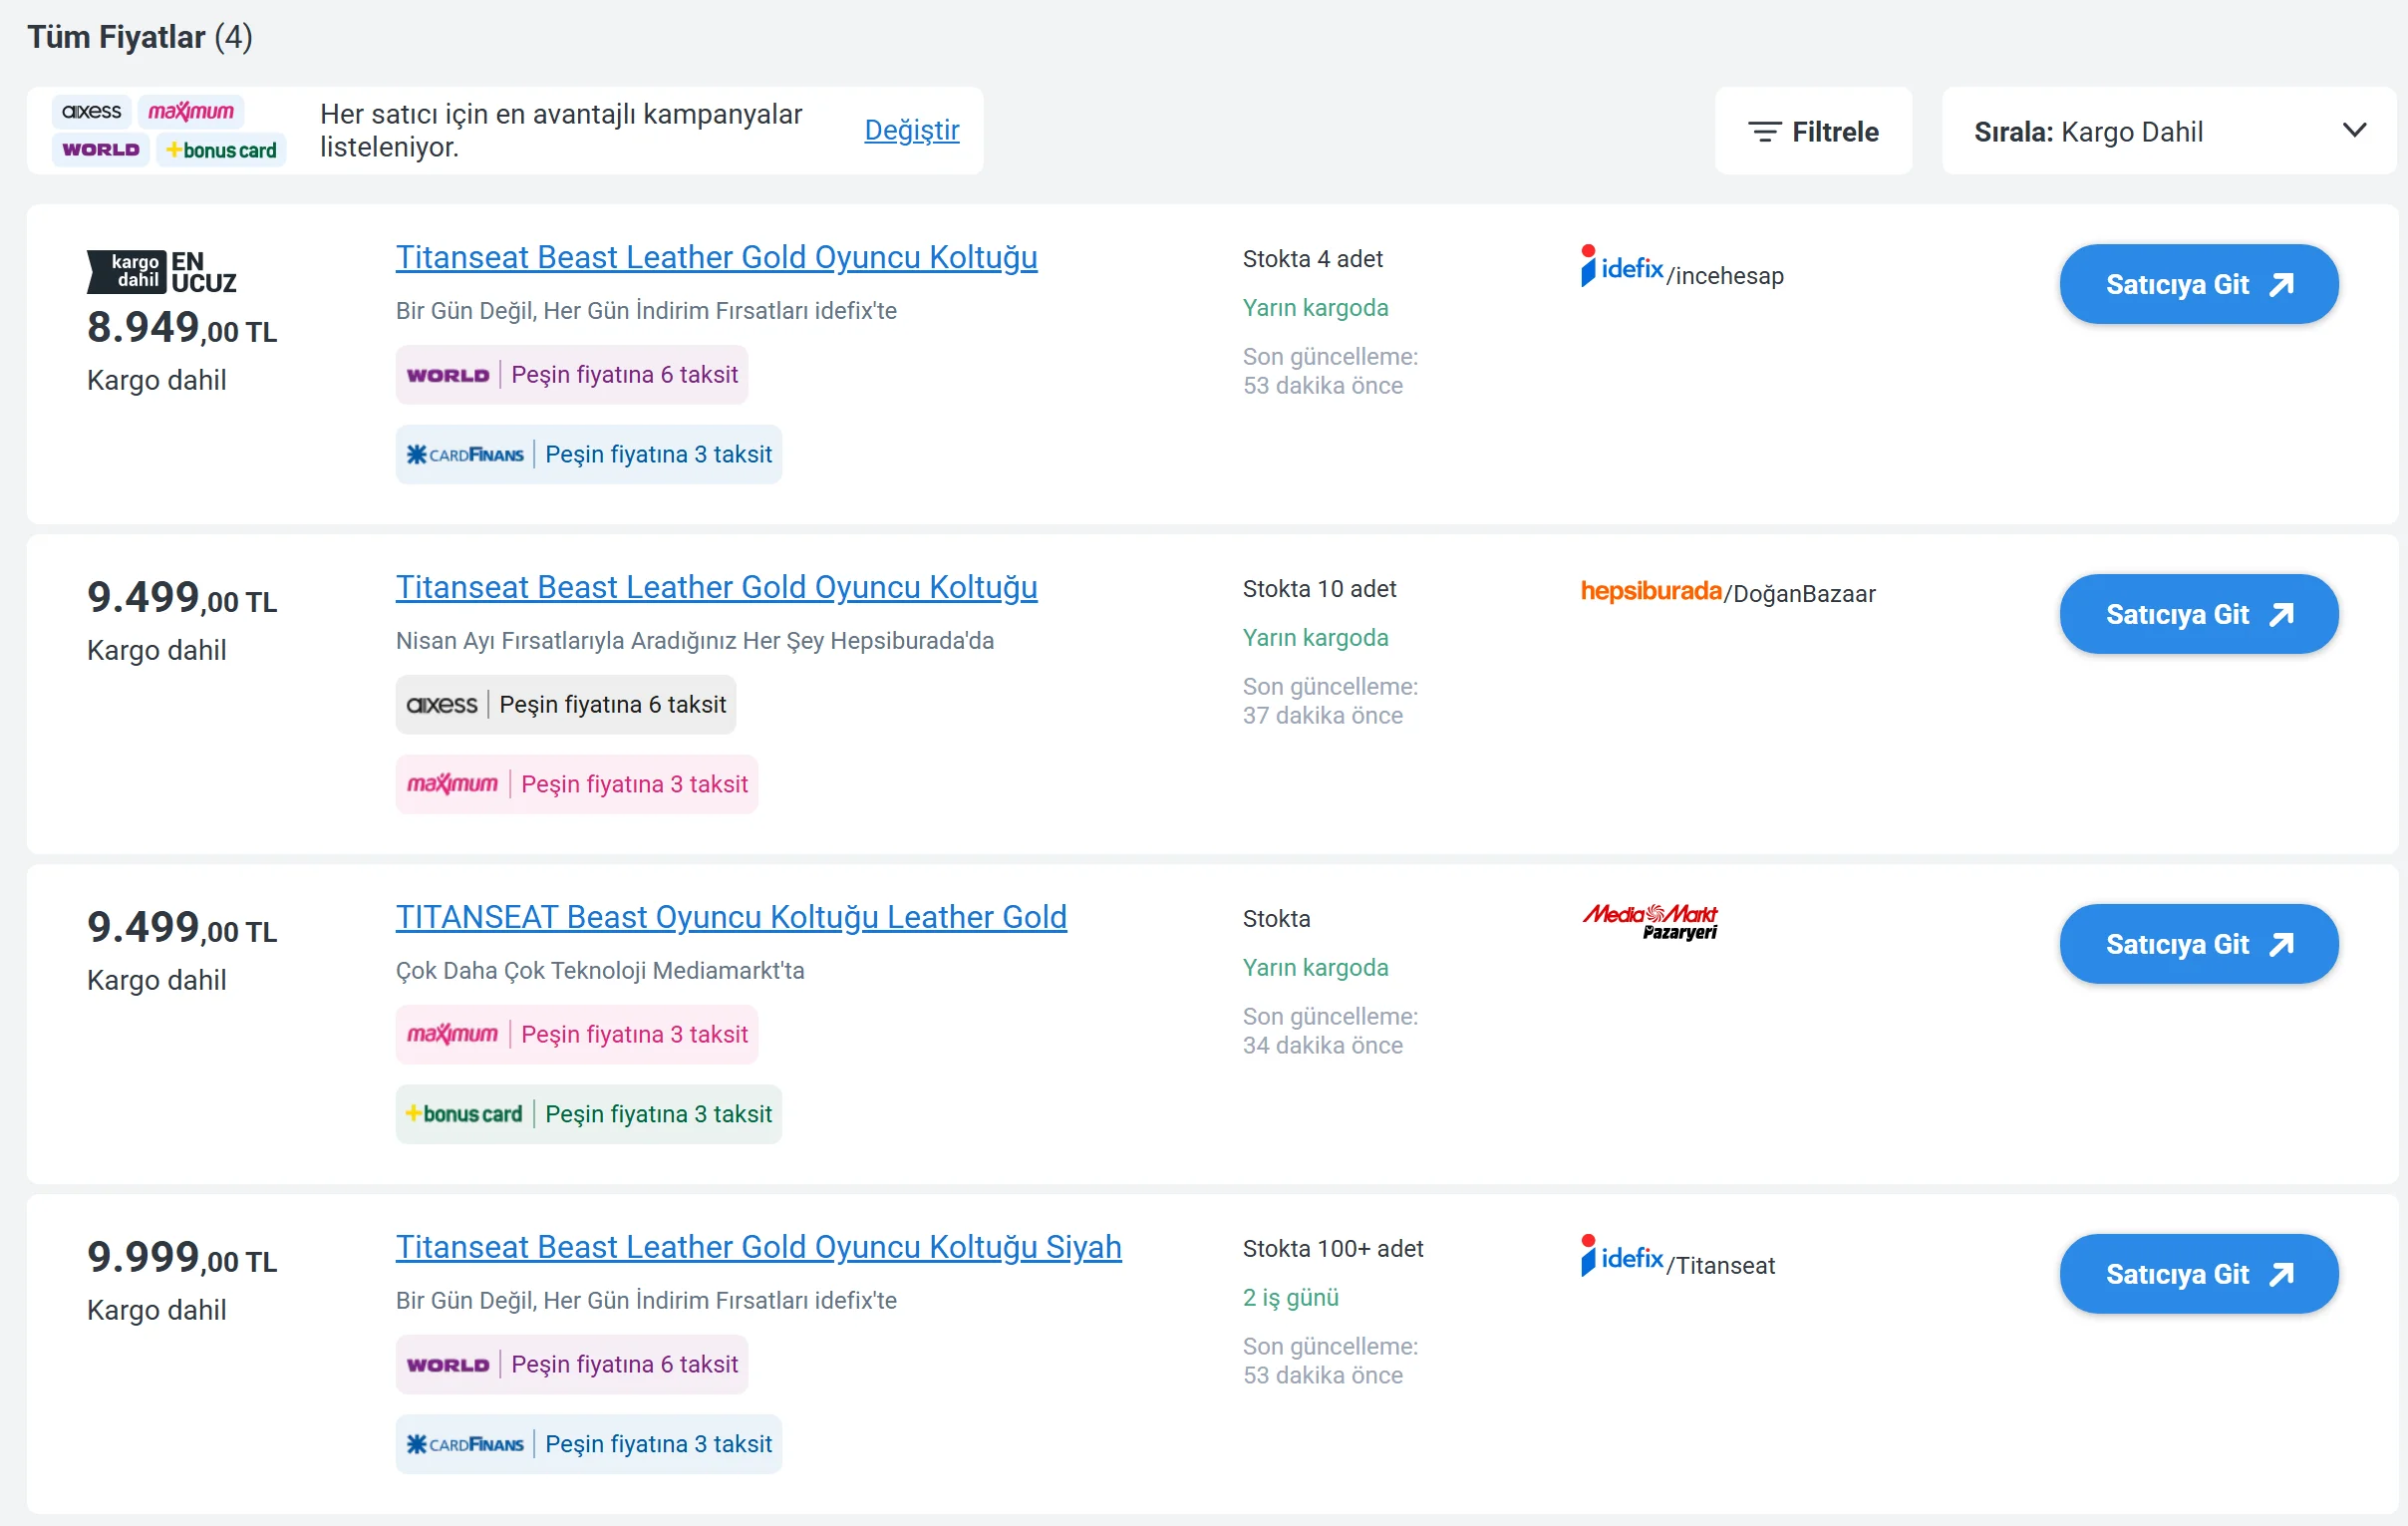Click the bonus card logo in header
Screen dimensions: 2408x1526
(x=221, y=150)
